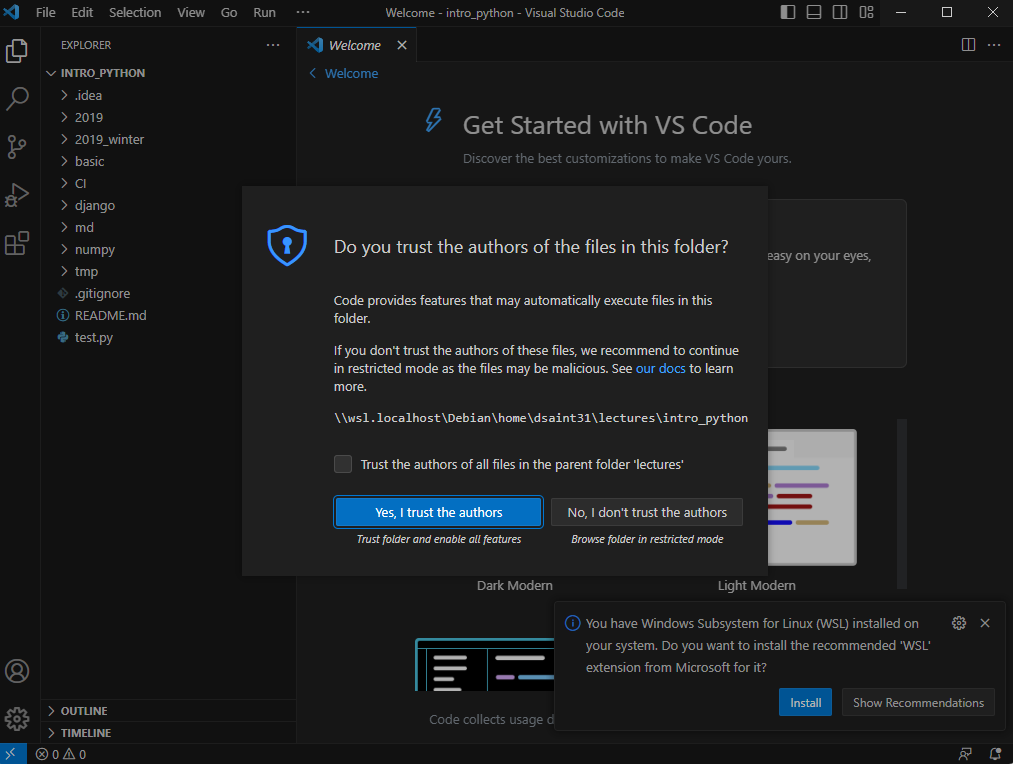
Task: Open the View menu
Action: [191, 12]
